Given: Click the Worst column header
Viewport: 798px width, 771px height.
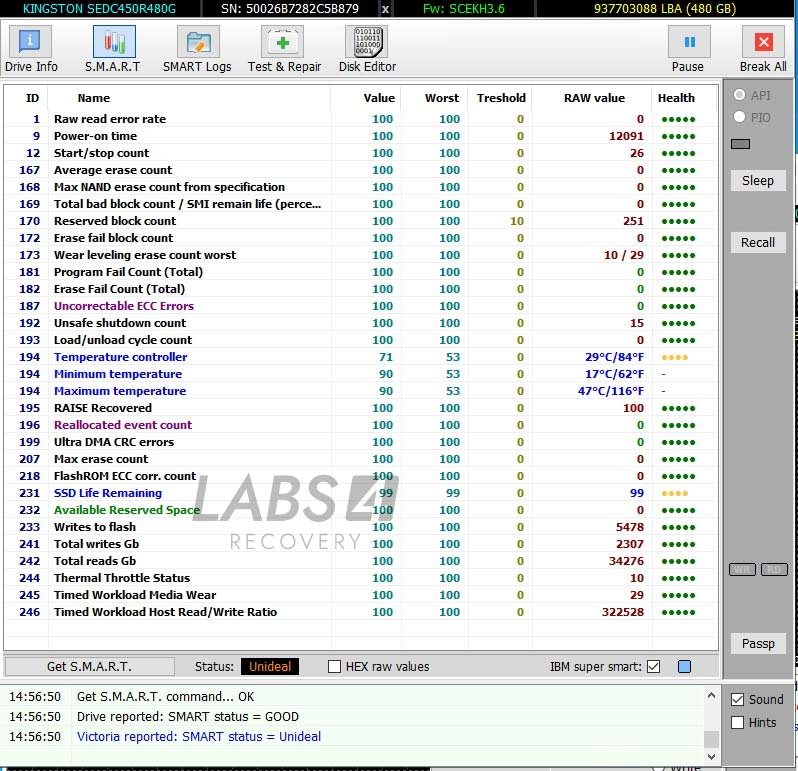Looking at the screenshot, I should tap(442, 98).
